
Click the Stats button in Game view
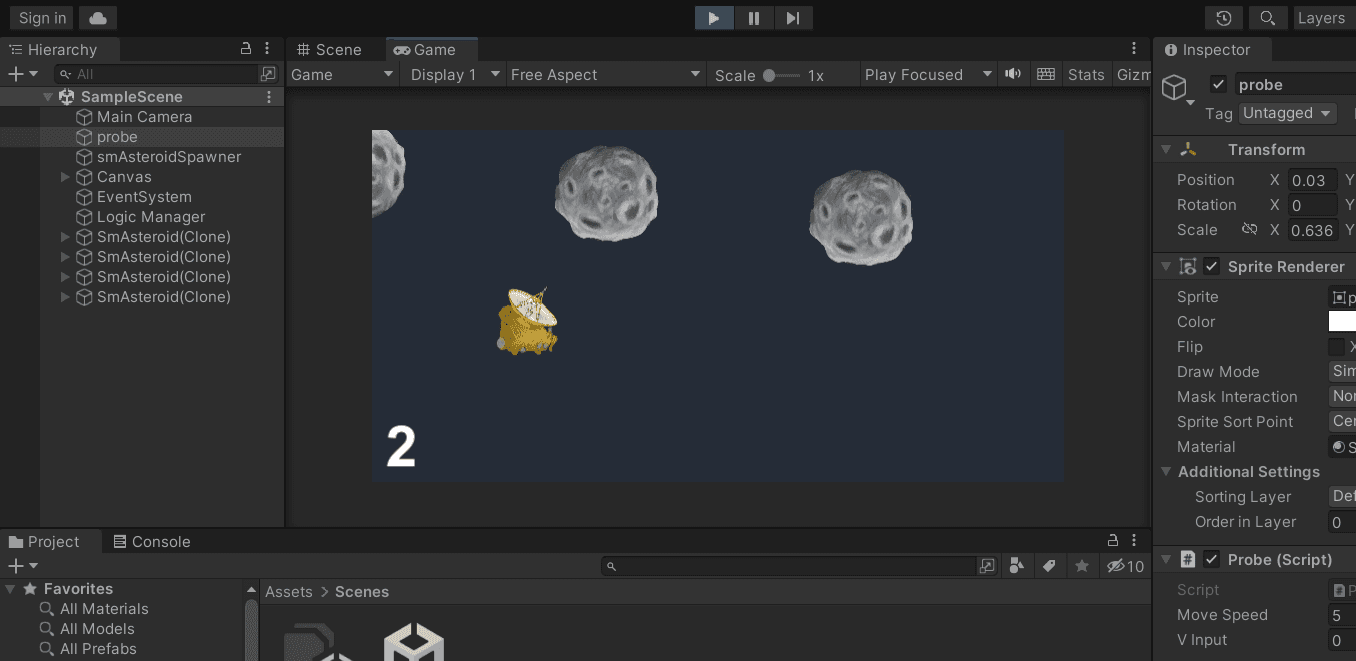1086,75
